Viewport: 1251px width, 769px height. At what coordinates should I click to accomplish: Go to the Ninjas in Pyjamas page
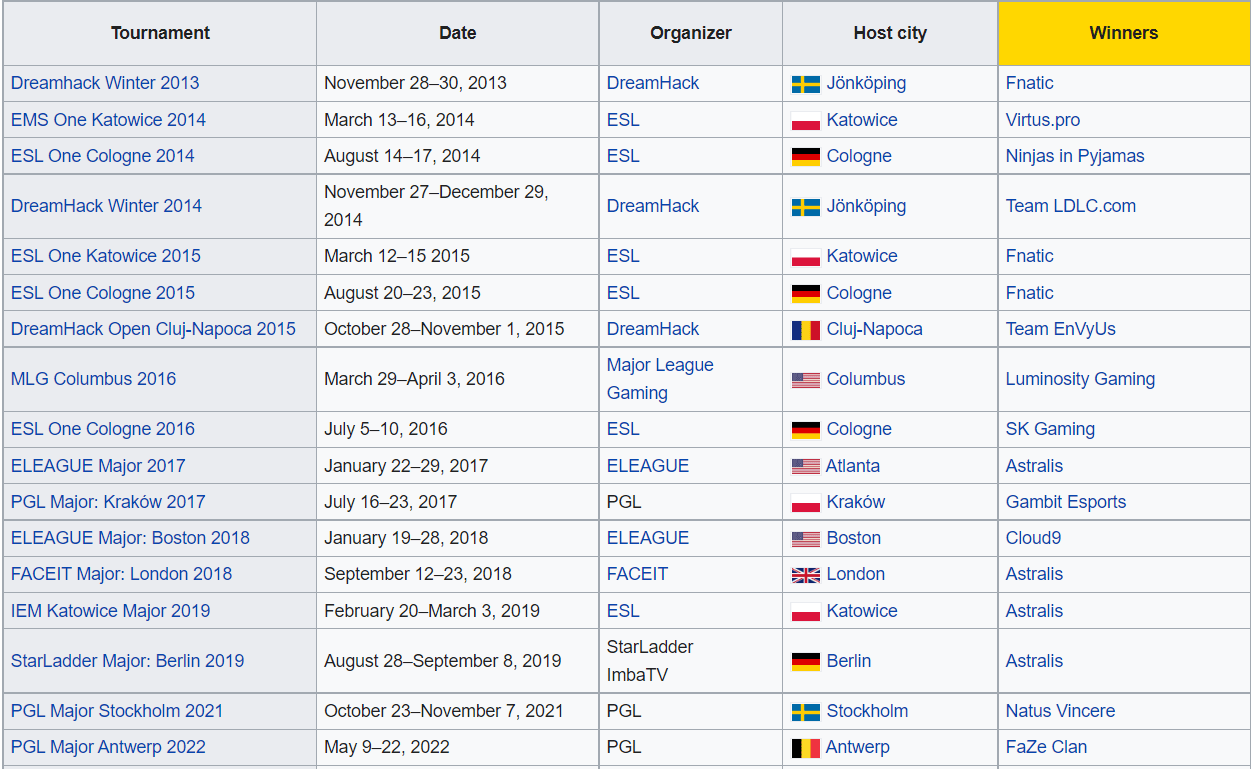pos(1075,156)
